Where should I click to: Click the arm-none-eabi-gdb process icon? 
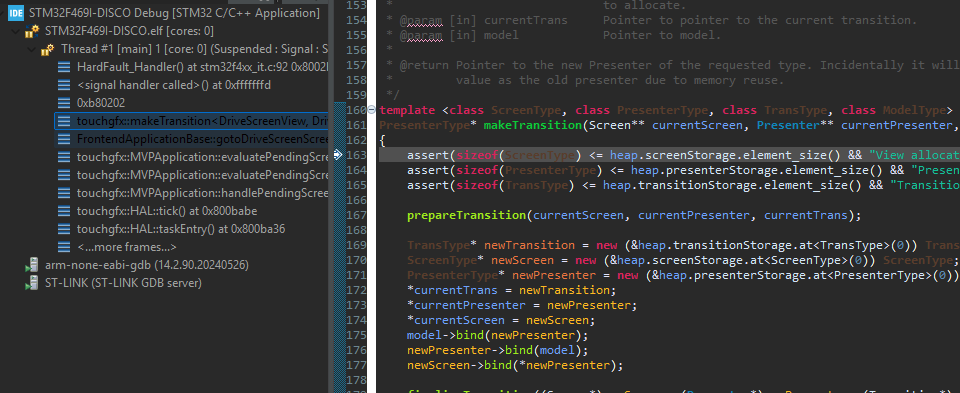pos(32,266)
